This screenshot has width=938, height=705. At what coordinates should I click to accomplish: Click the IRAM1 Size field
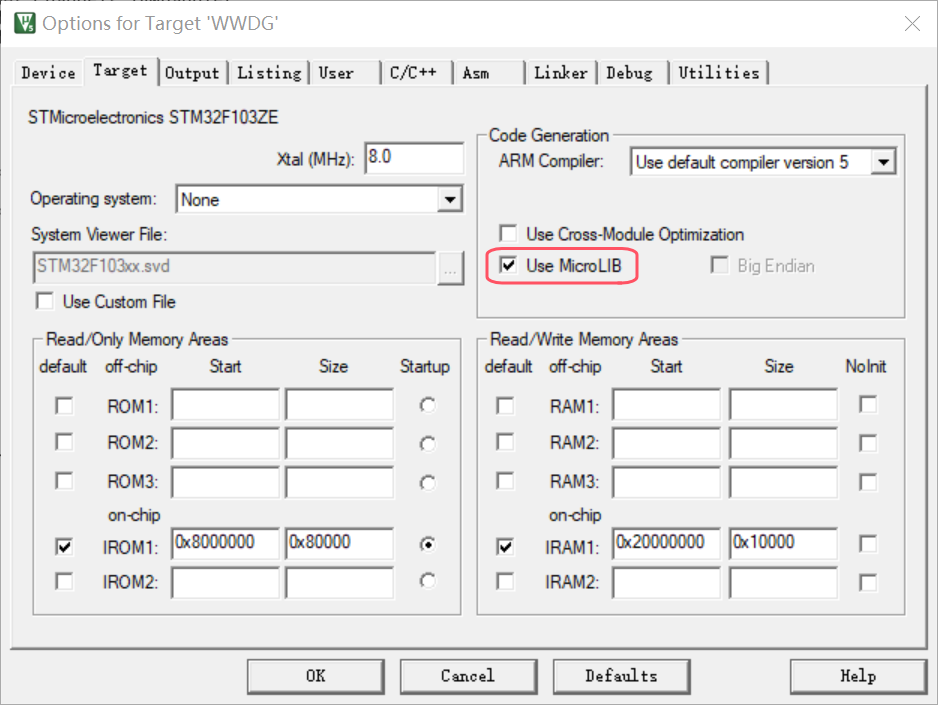783,543
